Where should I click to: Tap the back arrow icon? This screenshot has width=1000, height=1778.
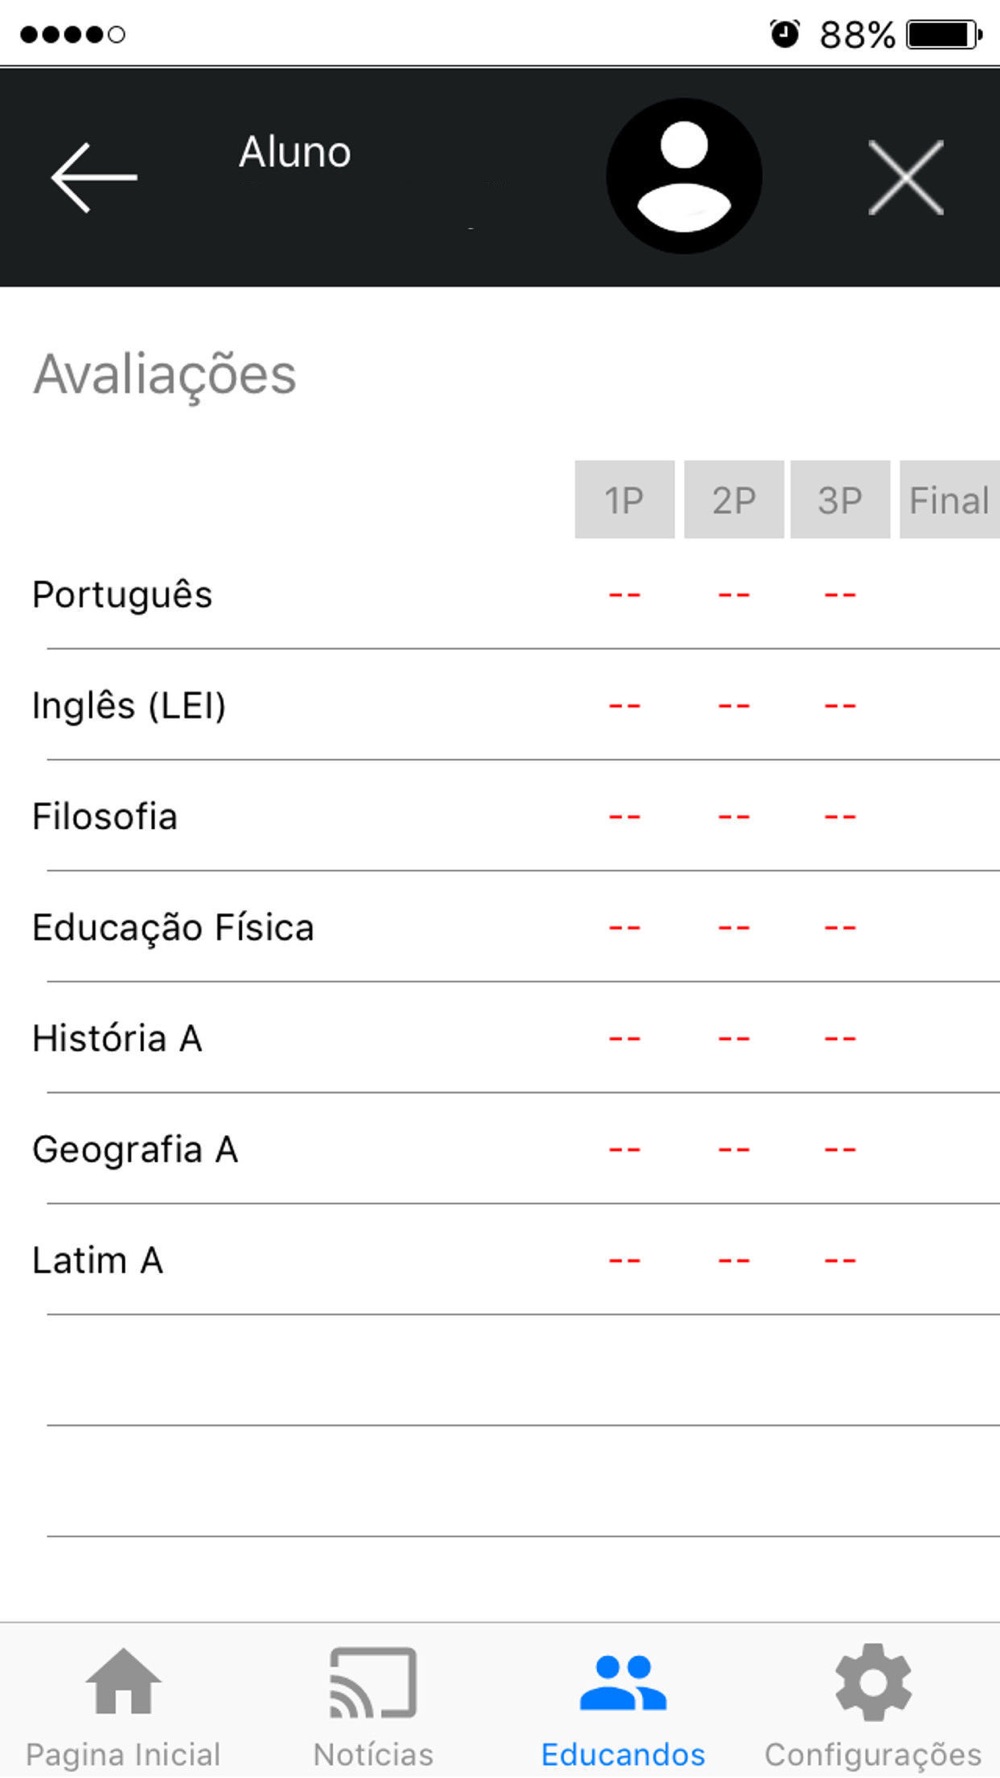[94, 178]
